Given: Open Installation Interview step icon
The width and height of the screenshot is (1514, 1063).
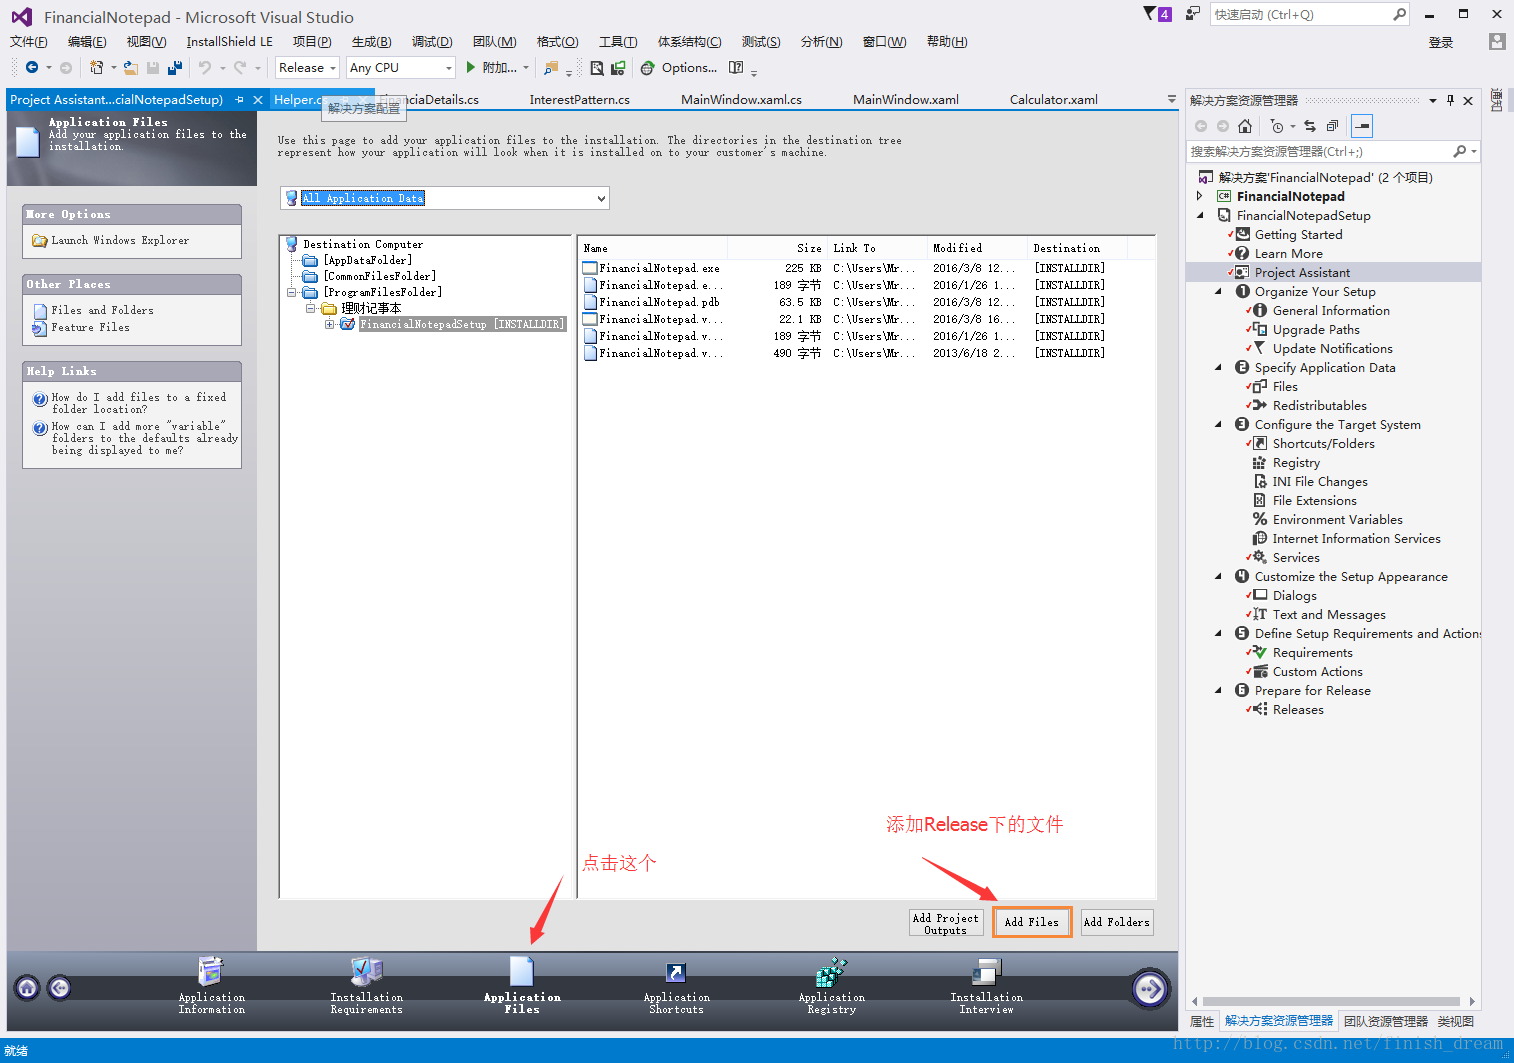Looking at the screenshot, I should pyautogui.click(x=987, y=972).
